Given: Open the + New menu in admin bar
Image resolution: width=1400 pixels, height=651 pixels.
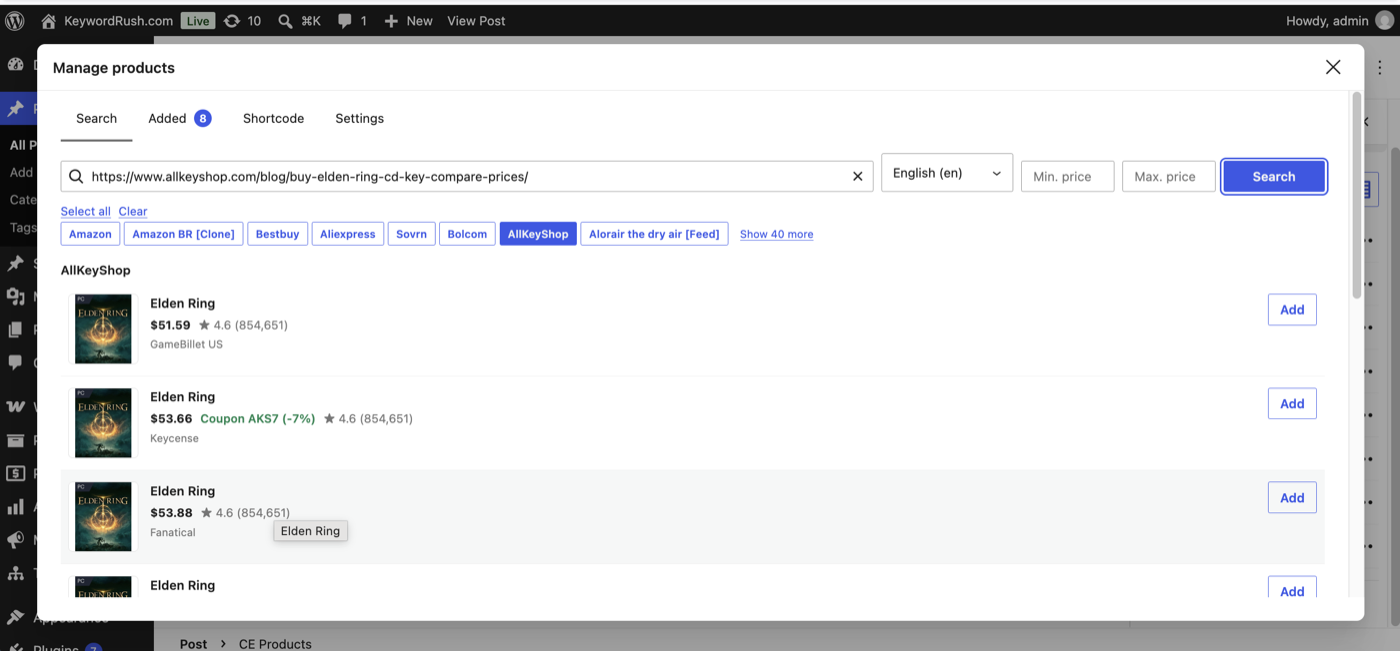Looking at the screenshot, I should [x=408, y=20].
